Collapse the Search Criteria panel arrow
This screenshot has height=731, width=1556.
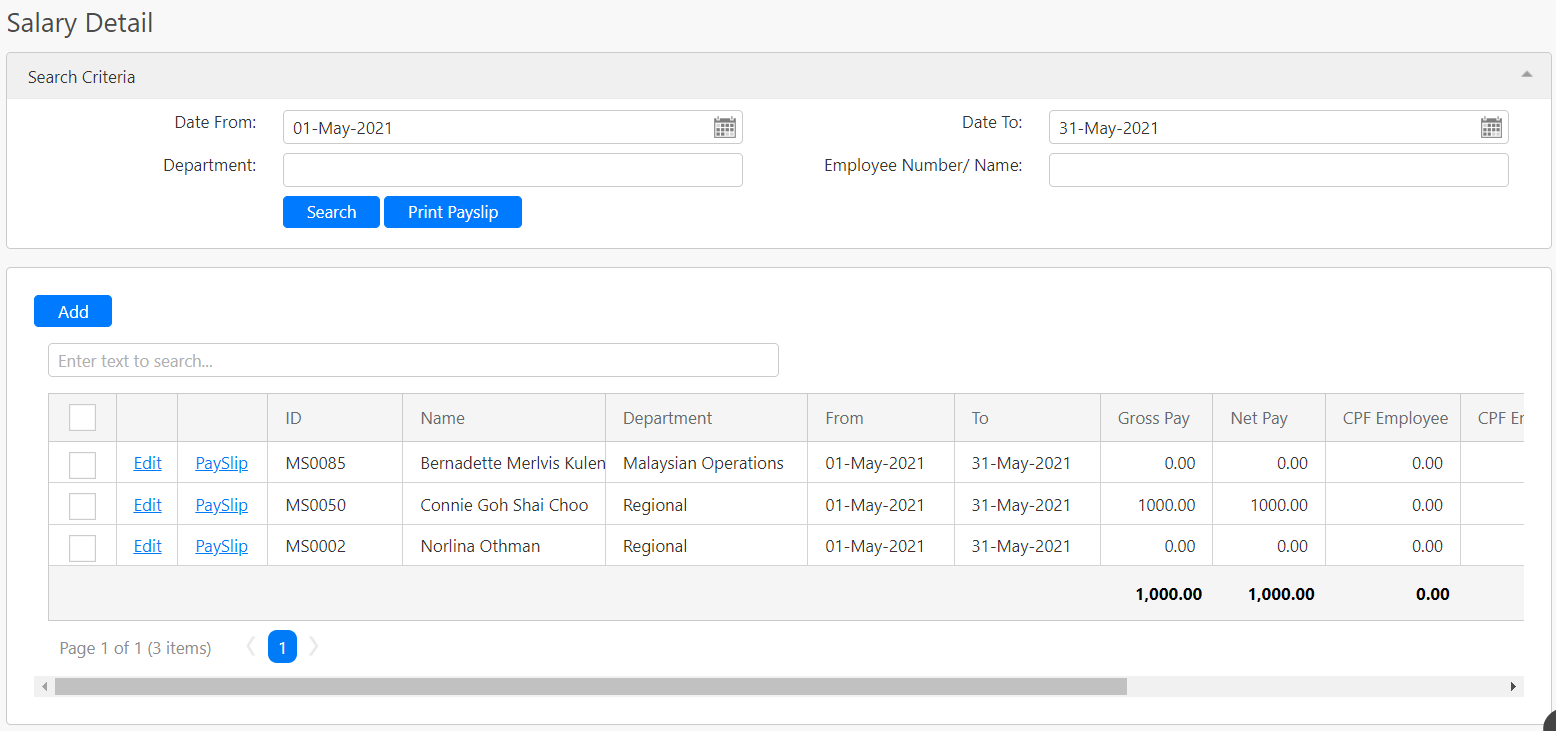(1526, 74)
